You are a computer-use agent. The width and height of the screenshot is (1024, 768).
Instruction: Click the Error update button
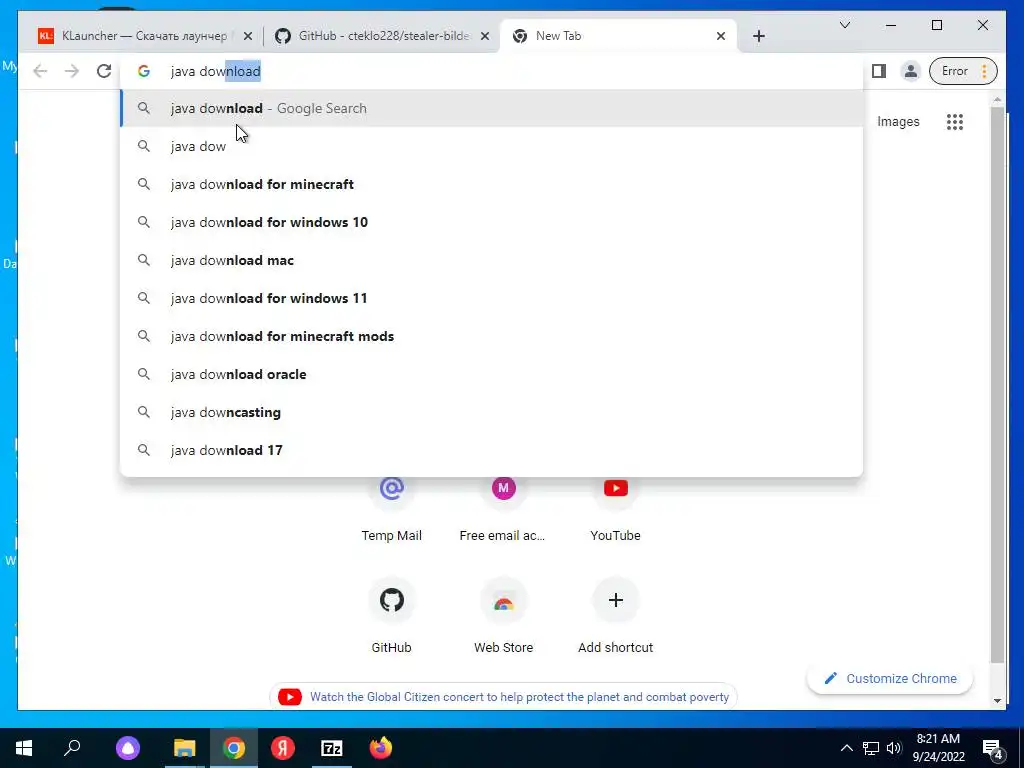coord(963,71)
